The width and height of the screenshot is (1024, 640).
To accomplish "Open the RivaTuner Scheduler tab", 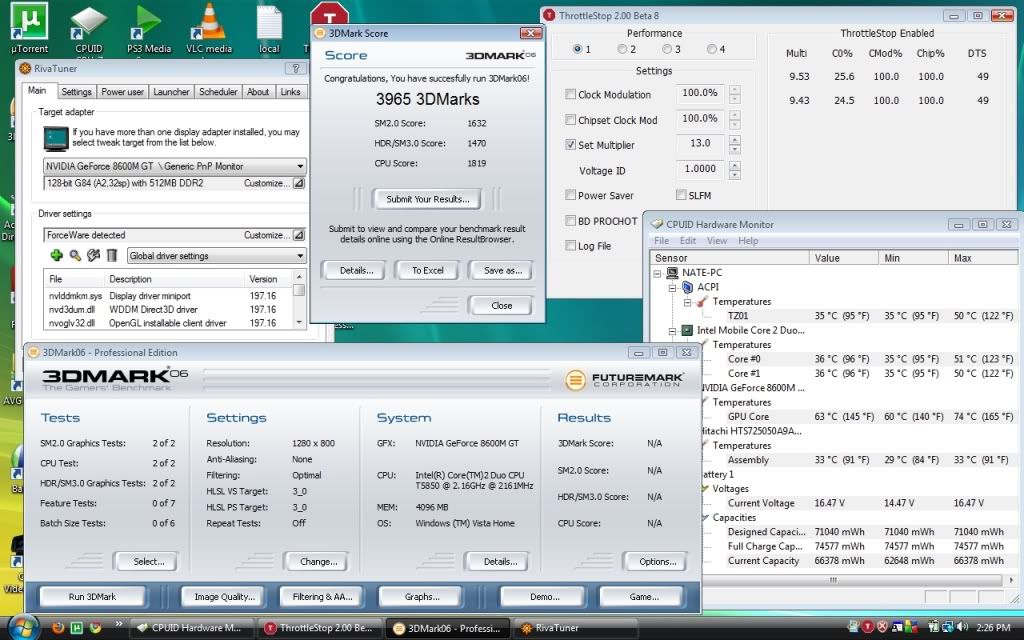I will pyautogui.click(x=218, y=92).
